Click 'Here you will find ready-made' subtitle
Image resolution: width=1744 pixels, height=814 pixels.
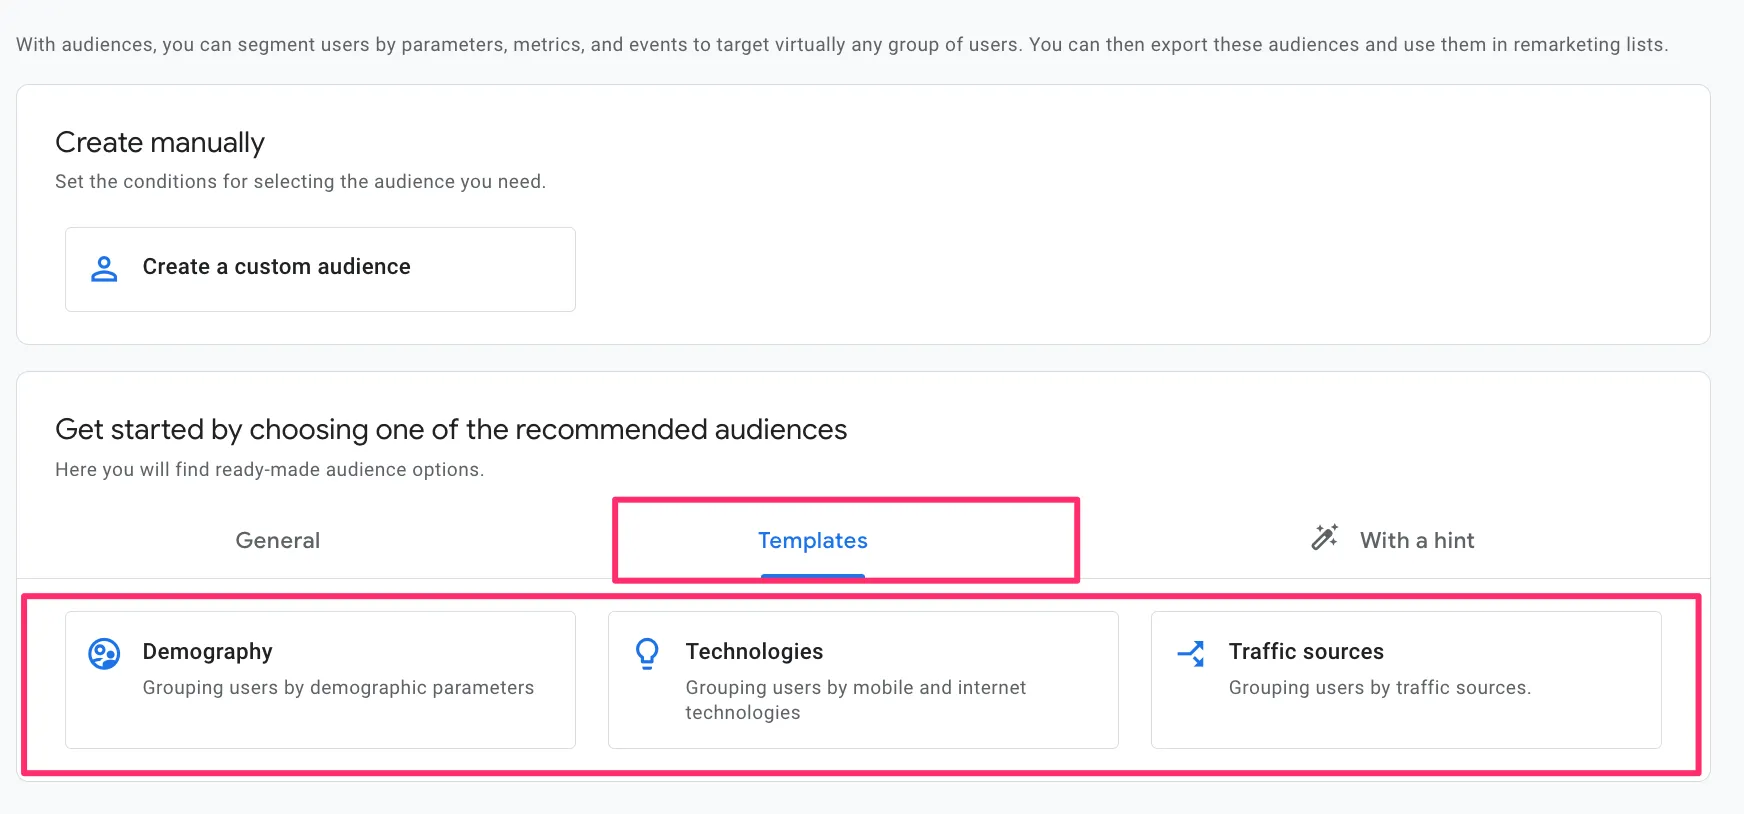(x=269, y=469)
